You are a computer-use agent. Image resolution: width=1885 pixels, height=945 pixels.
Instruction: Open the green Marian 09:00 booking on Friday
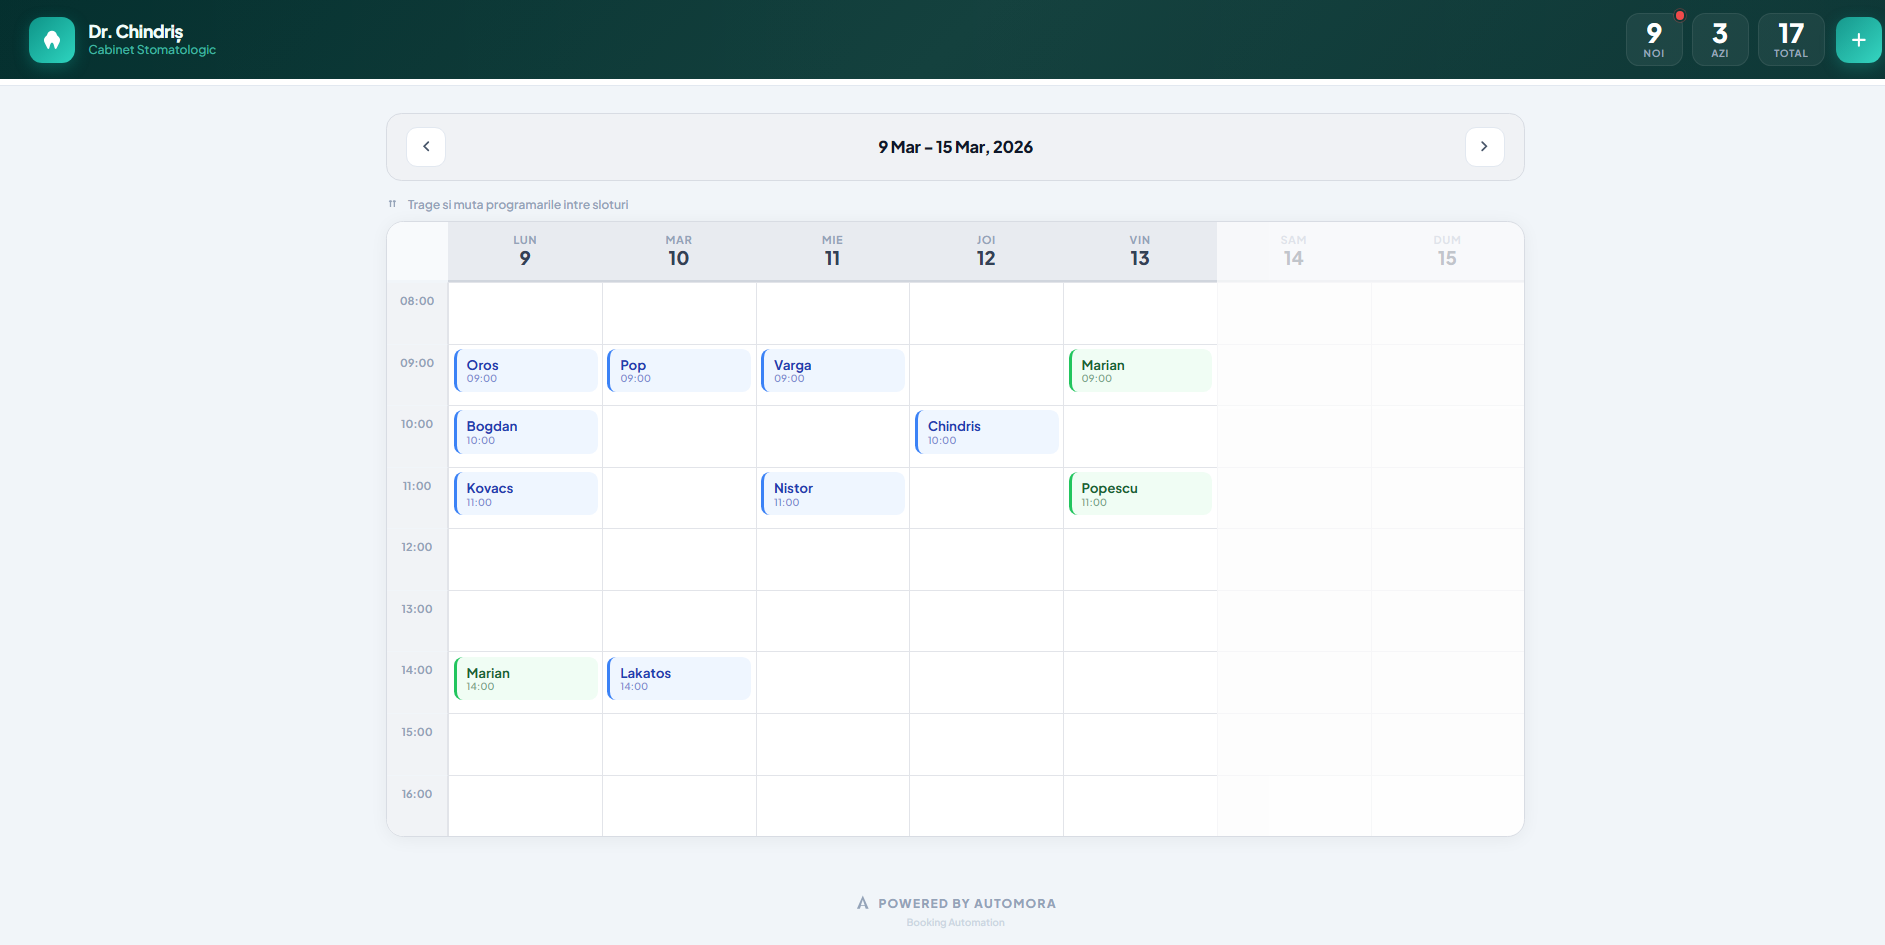(x=1139, y=371)
